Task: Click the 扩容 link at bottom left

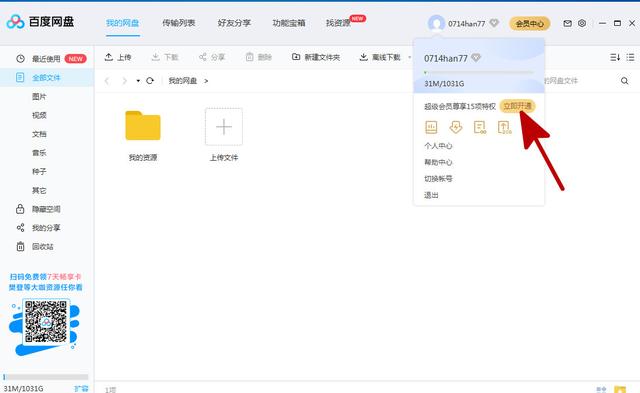Action: pyautogui.click(x=81, y=389)
